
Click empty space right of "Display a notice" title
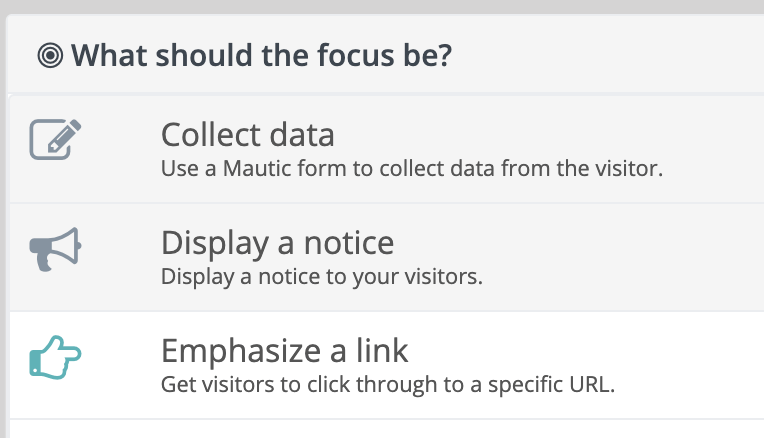(x=580, y=243)
